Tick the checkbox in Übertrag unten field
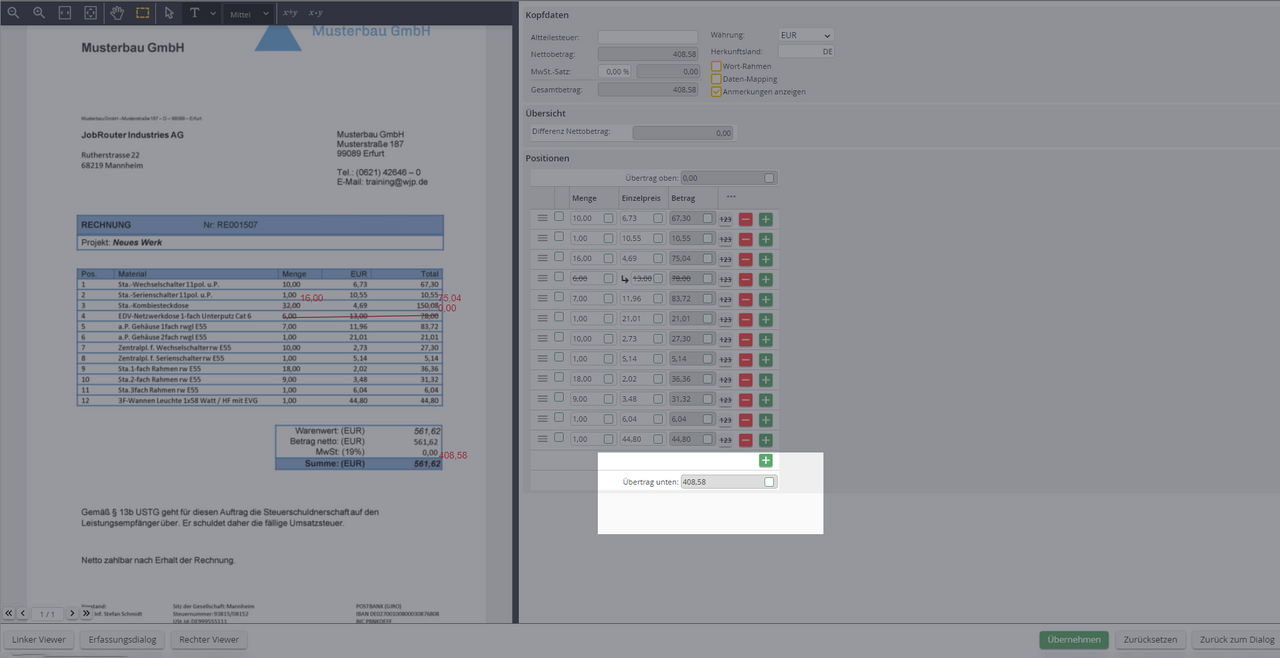 click(x=768, y=482)
